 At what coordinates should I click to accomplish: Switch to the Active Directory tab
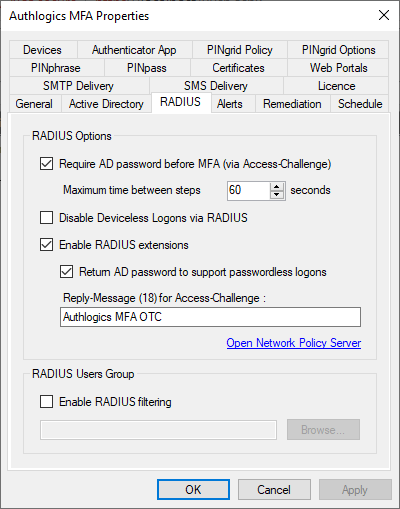tap(106, 104)
